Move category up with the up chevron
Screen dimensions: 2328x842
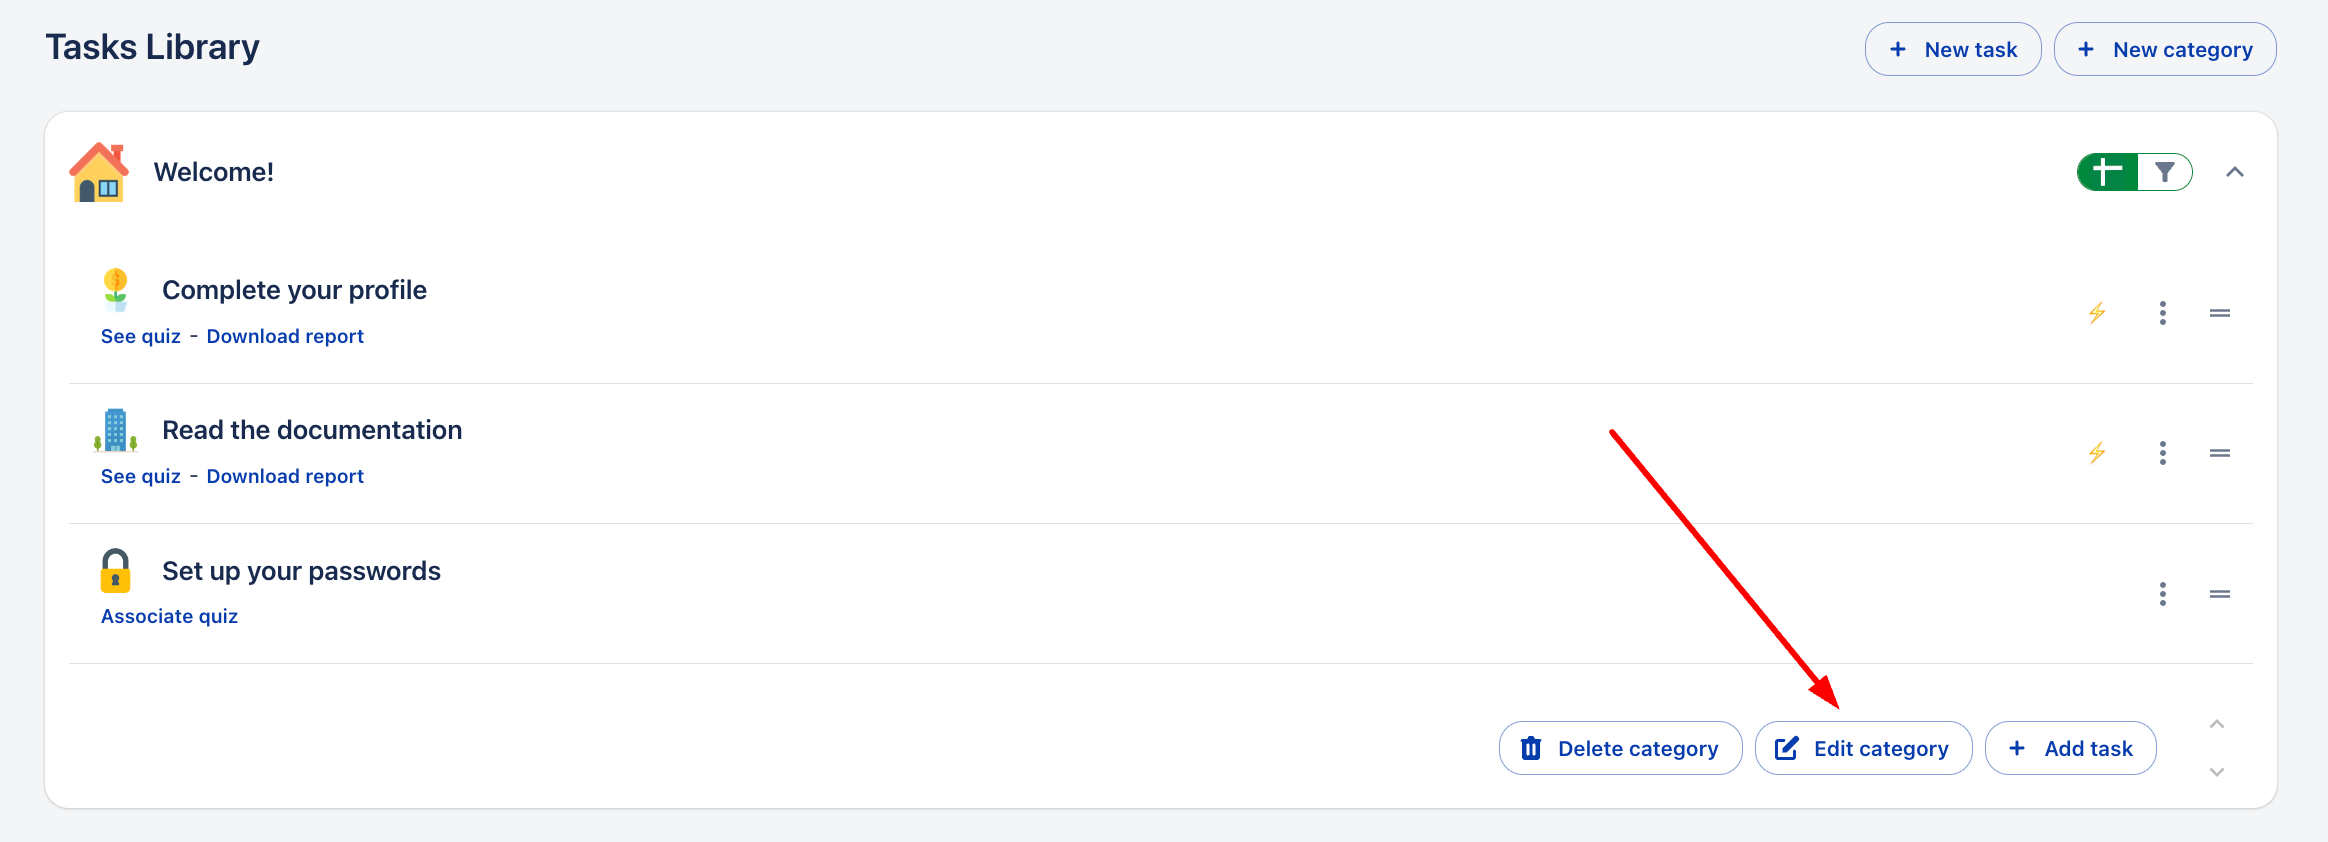click(2216, 724)
